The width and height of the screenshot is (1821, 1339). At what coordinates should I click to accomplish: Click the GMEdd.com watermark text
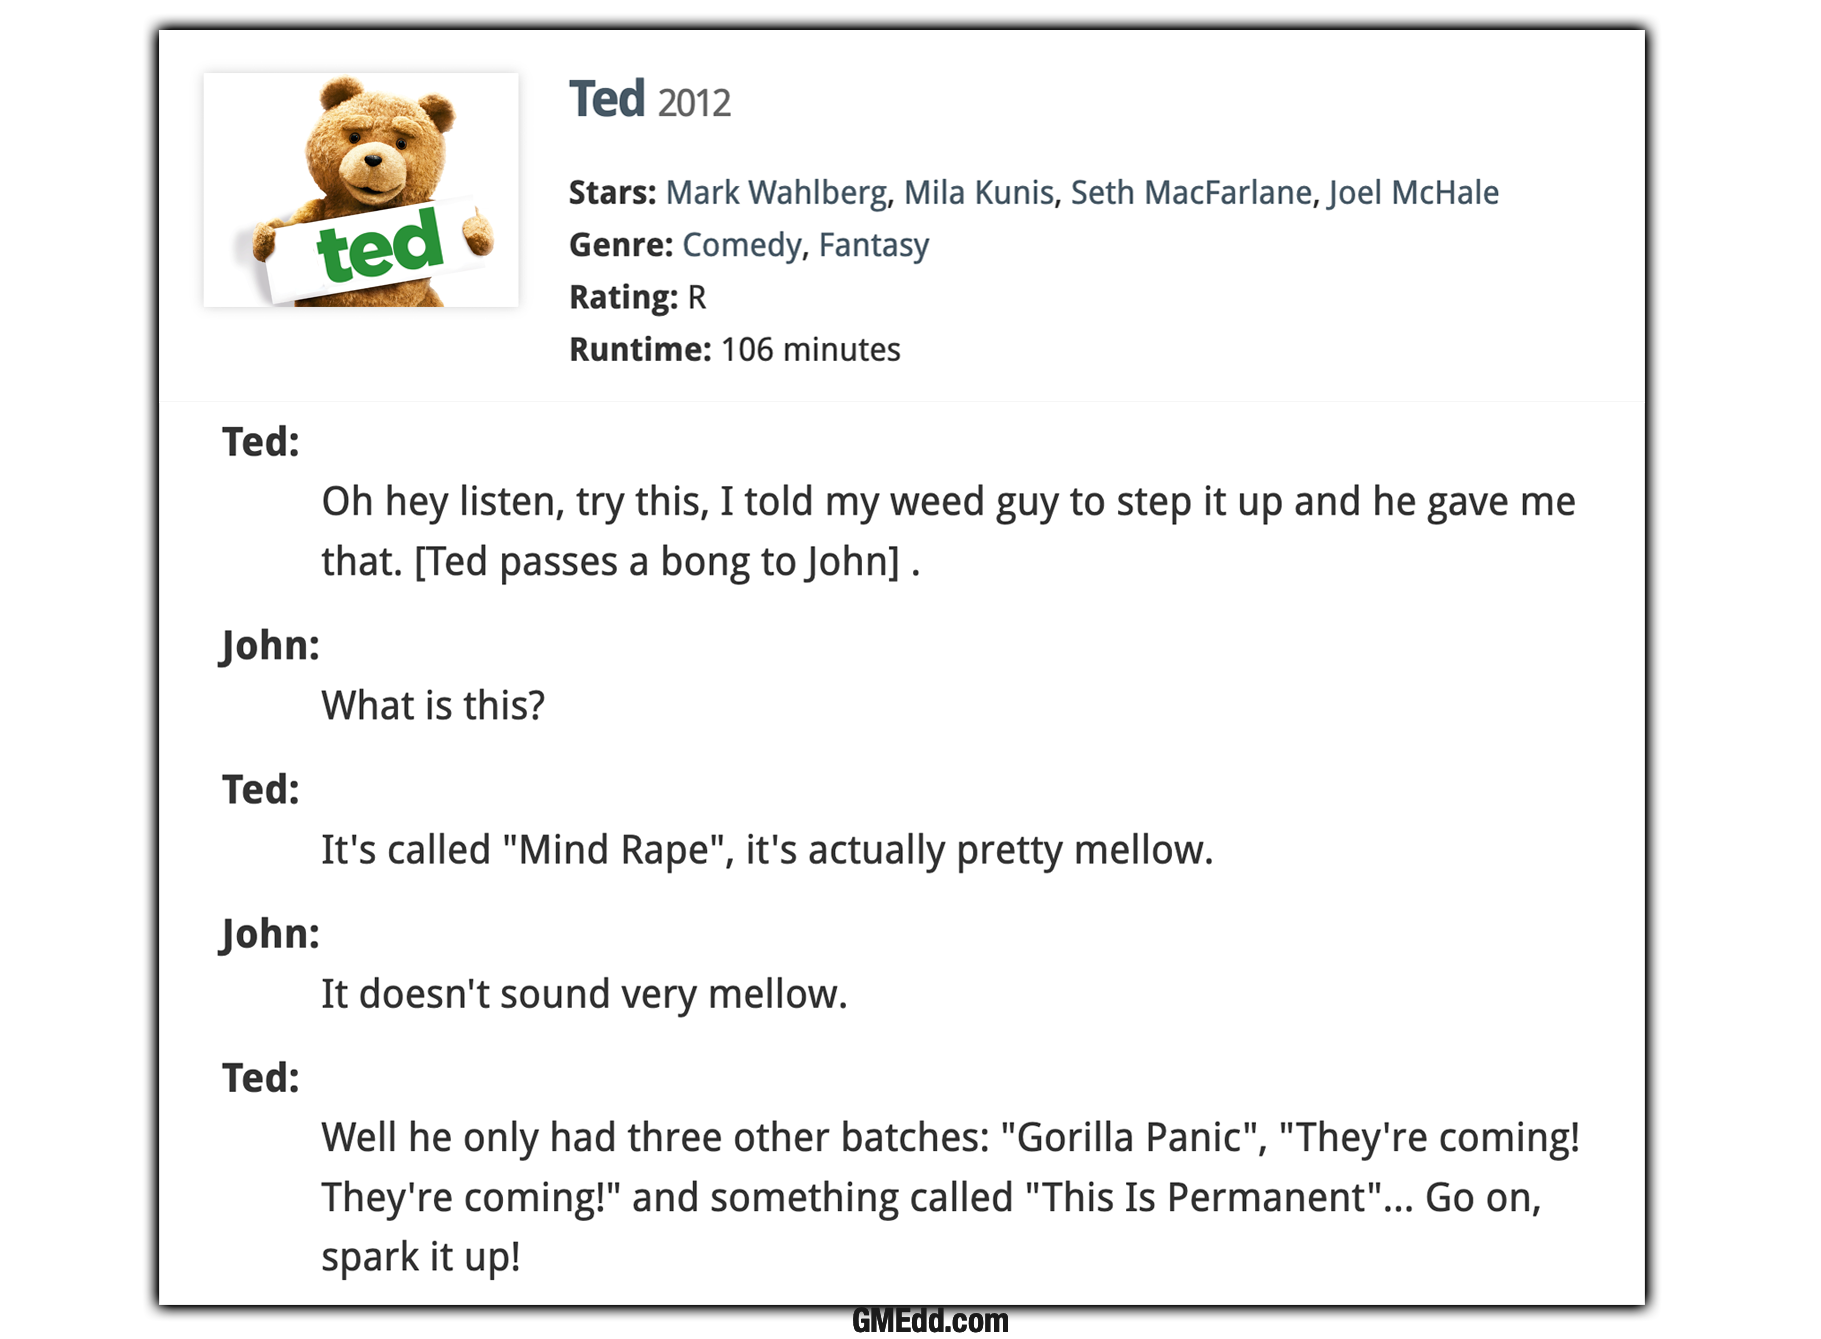pos(930,1321)
